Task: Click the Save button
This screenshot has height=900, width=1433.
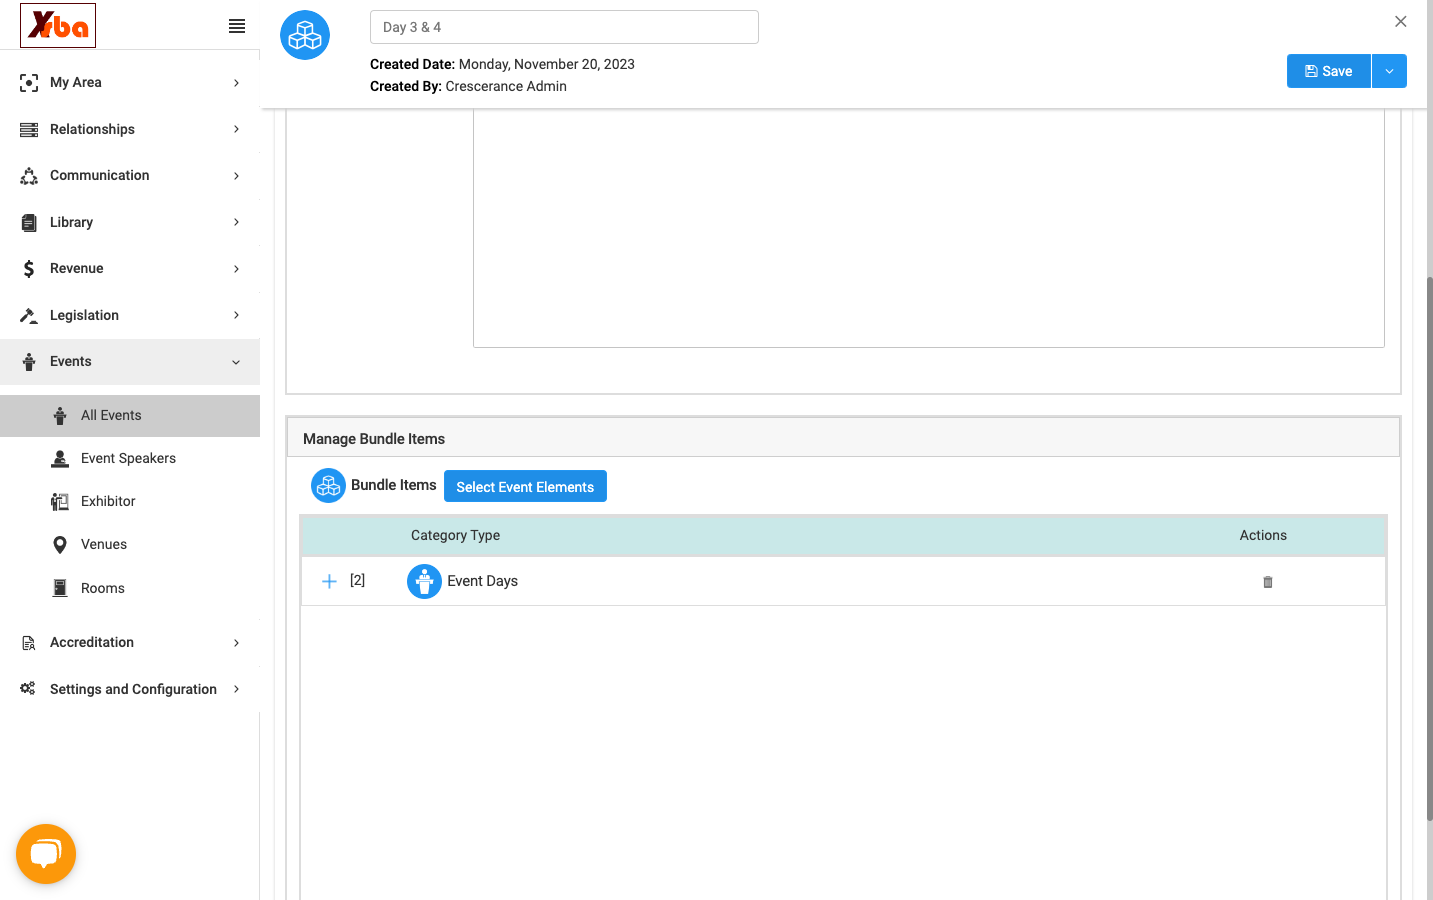Action: [x=1328, y=71]
